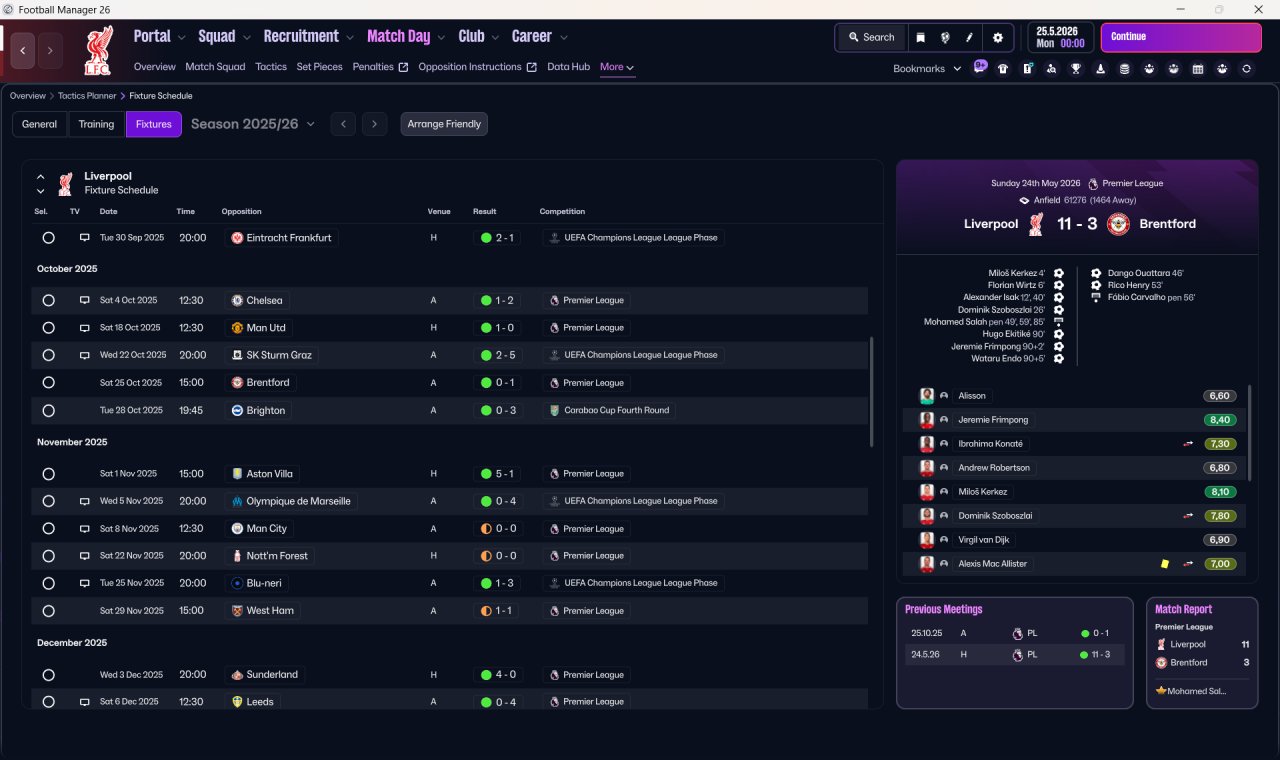Open the More submenu dropdown
Screen dimensions: 1280x760
(617, 67)
